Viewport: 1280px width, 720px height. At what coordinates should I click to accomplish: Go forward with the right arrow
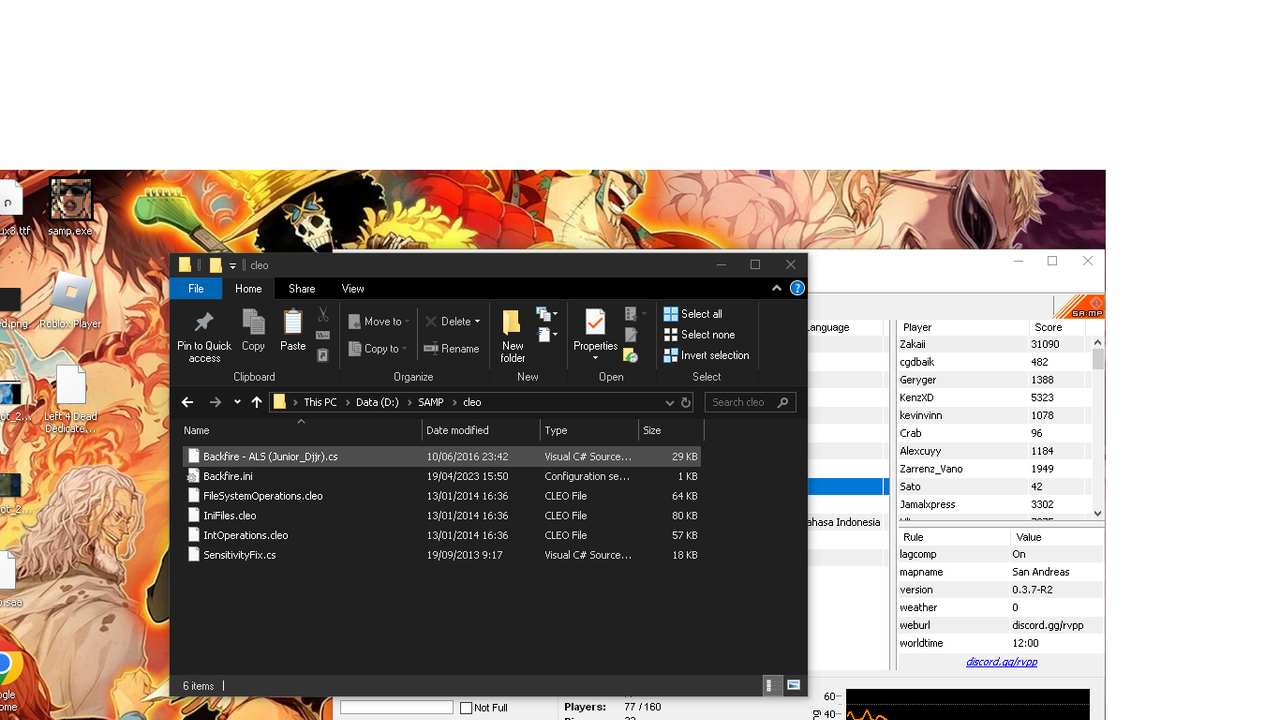(215, 402)
